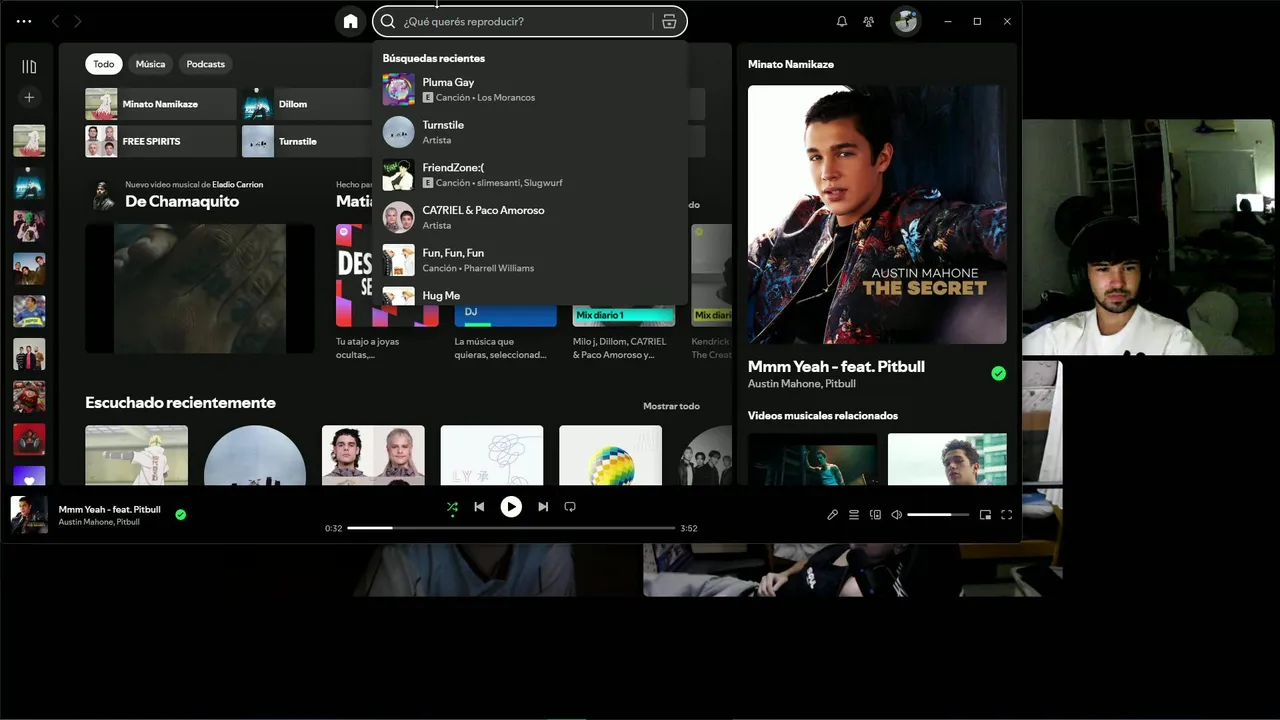Open FREE SPIRITS shortcut tile
Viewport: 1280px width, 720px height.
(161, 141)
